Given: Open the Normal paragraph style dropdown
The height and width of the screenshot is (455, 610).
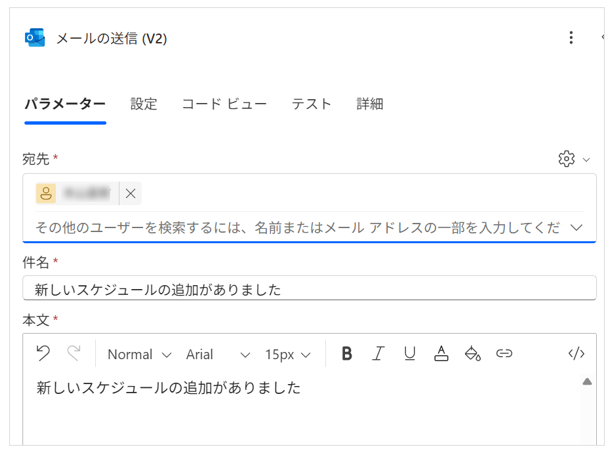Looking at the screenshot, I should [x=139, y=354].
